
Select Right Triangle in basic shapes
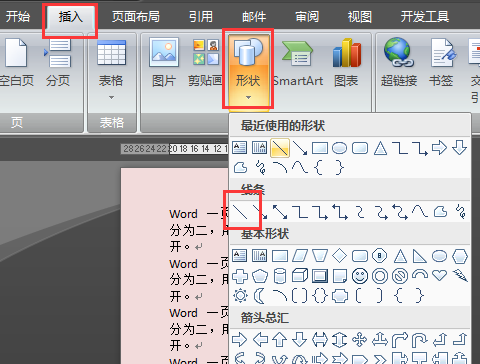coord(420,256)
